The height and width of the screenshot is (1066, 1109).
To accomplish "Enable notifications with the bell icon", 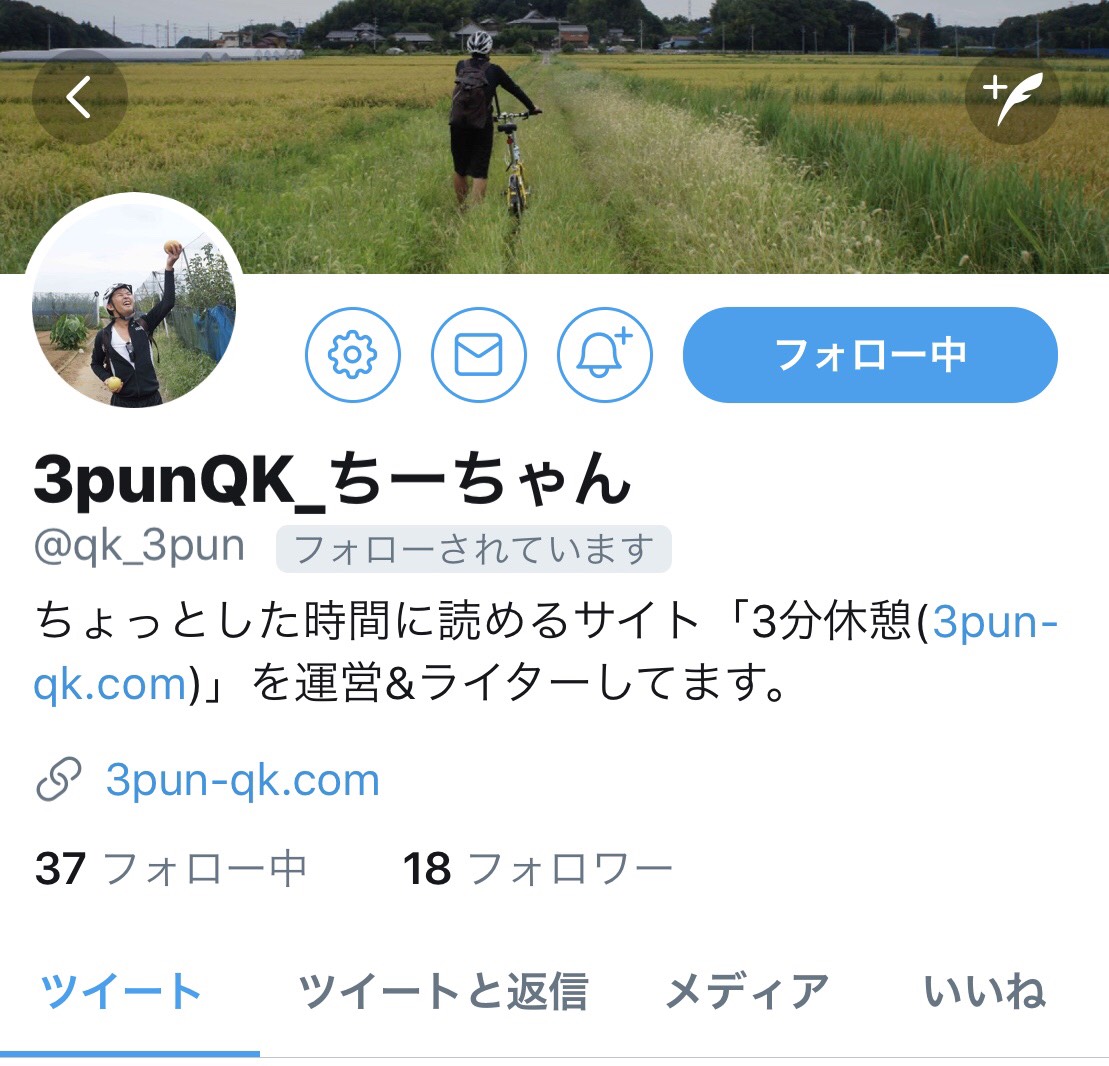I will click(x=605, y=354).
